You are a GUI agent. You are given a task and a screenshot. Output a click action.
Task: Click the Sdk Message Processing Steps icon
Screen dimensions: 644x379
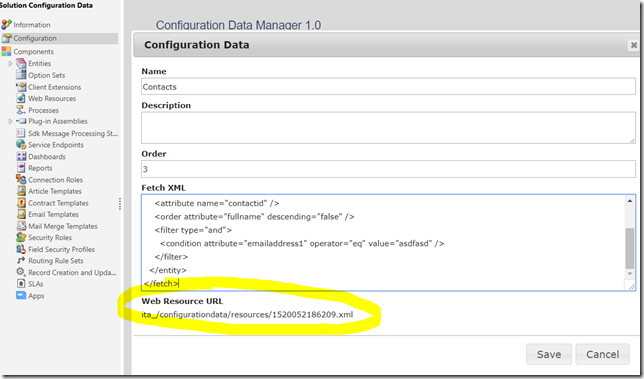[x=21, y=133]
